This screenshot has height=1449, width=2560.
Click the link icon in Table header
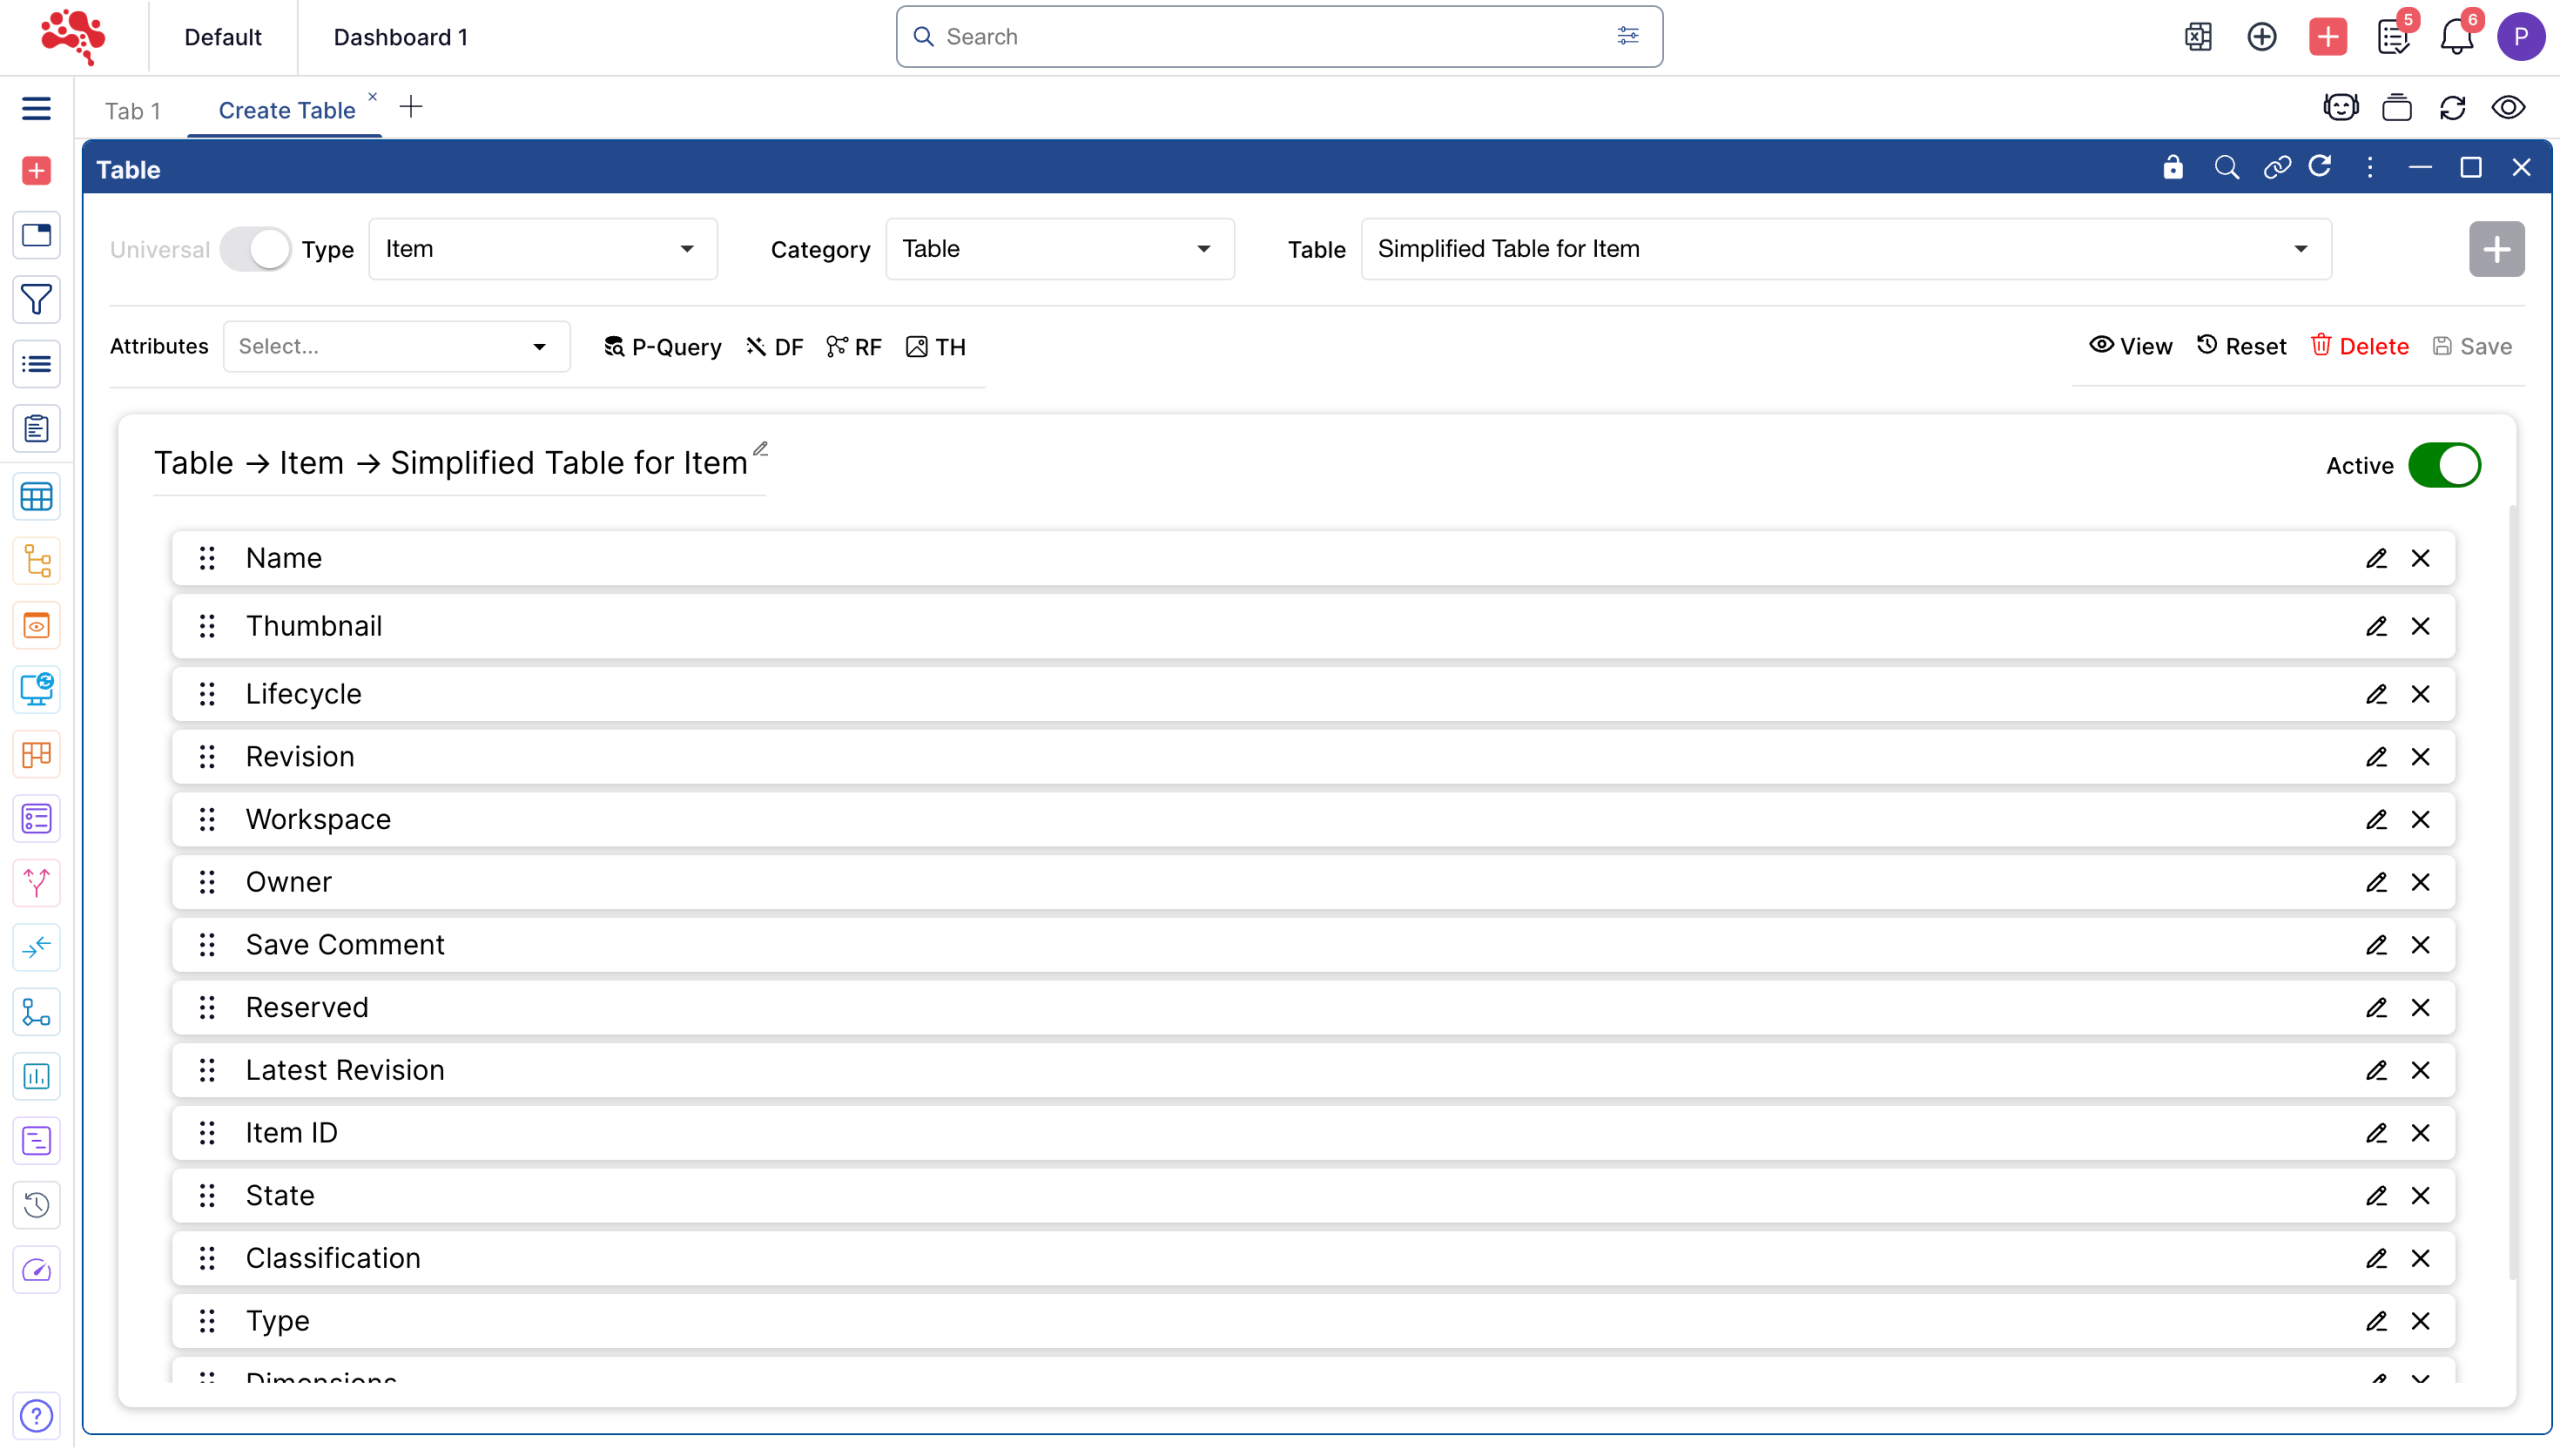[x=2277, y=168]
